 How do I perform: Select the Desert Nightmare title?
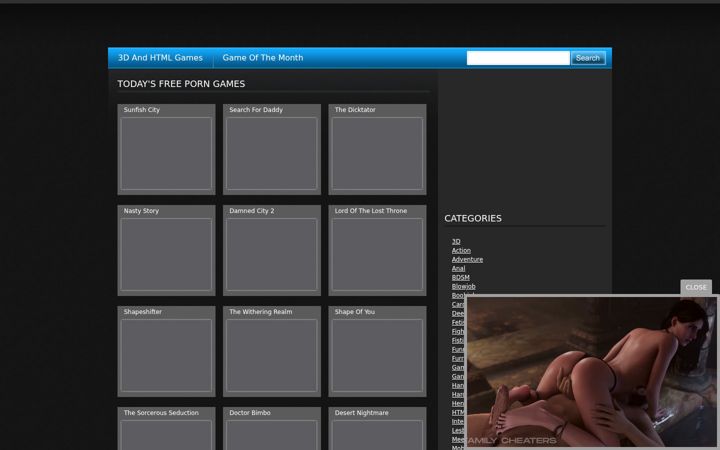point(361,413)
